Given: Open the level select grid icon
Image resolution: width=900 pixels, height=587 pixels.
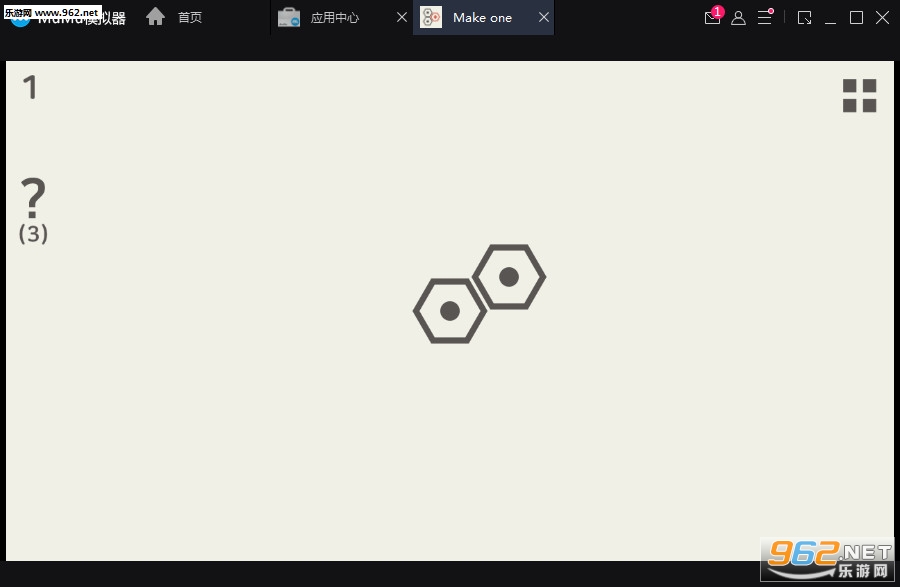Looking at the screenshot, I should click(859, 95).
